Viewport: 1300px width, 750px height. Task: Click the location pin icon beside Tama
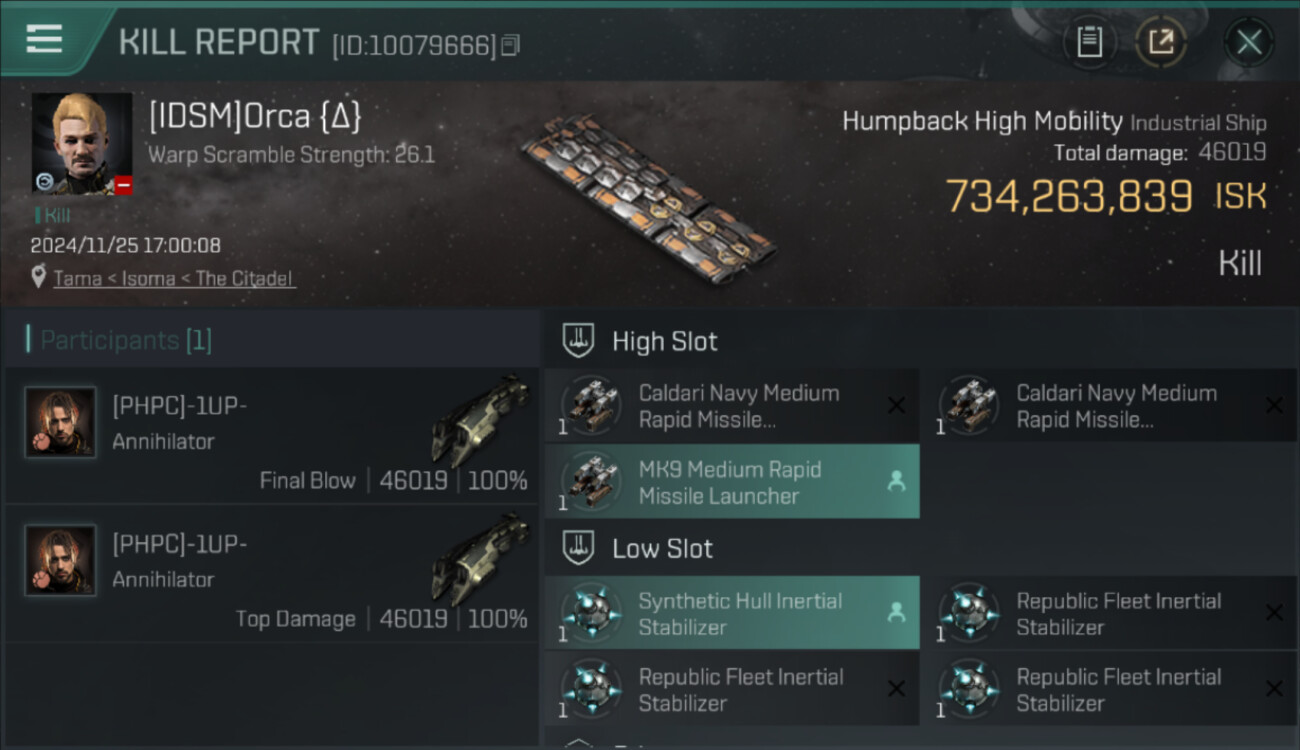point(38,278)
